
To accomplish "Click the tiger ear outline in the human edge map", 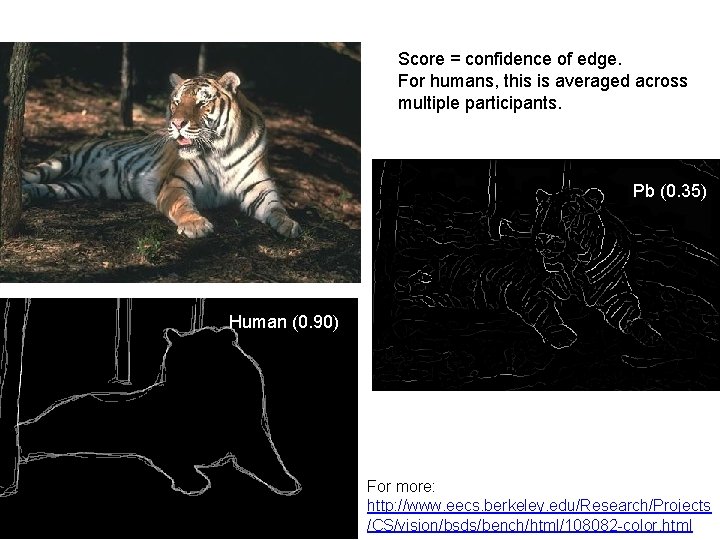I will [x=174, y=336].
